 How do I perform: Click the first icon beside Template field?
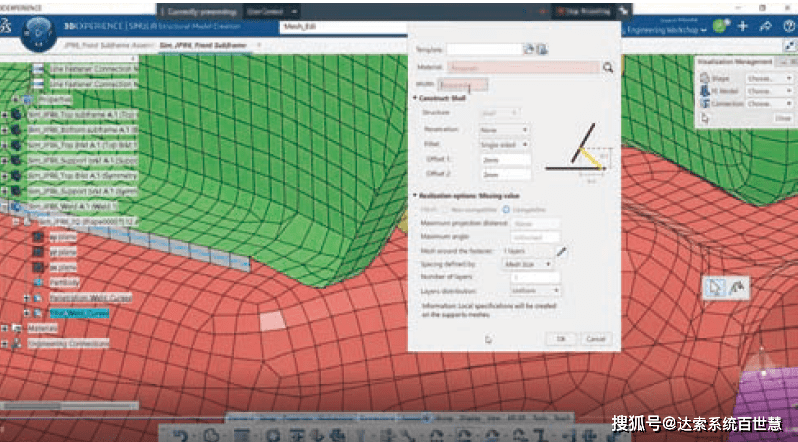530,48
